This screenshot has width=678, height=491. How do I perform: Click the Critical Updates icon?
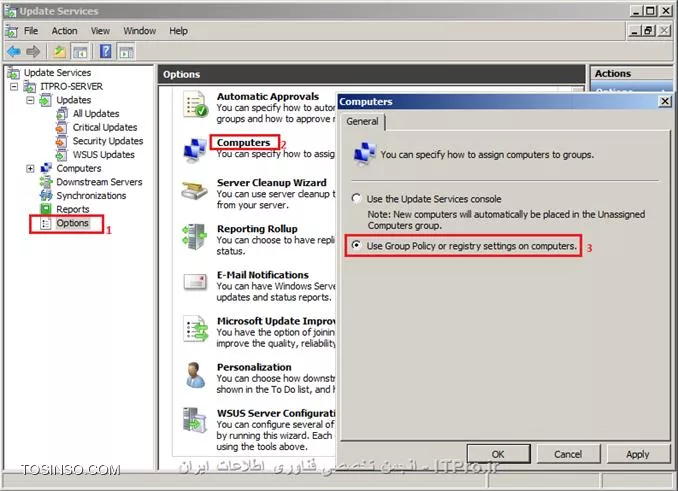tap(61, 128)
